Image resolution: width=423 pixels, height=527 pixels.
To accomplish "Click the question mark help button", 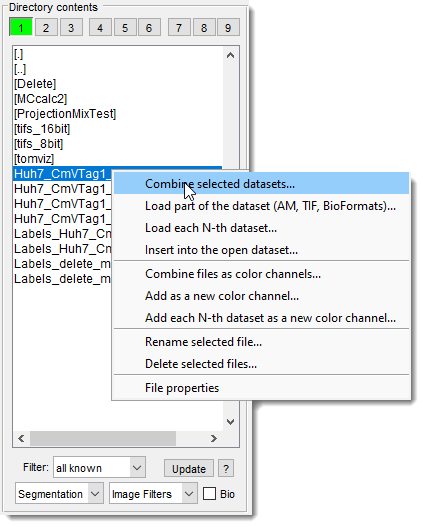I will click(226, 468).
